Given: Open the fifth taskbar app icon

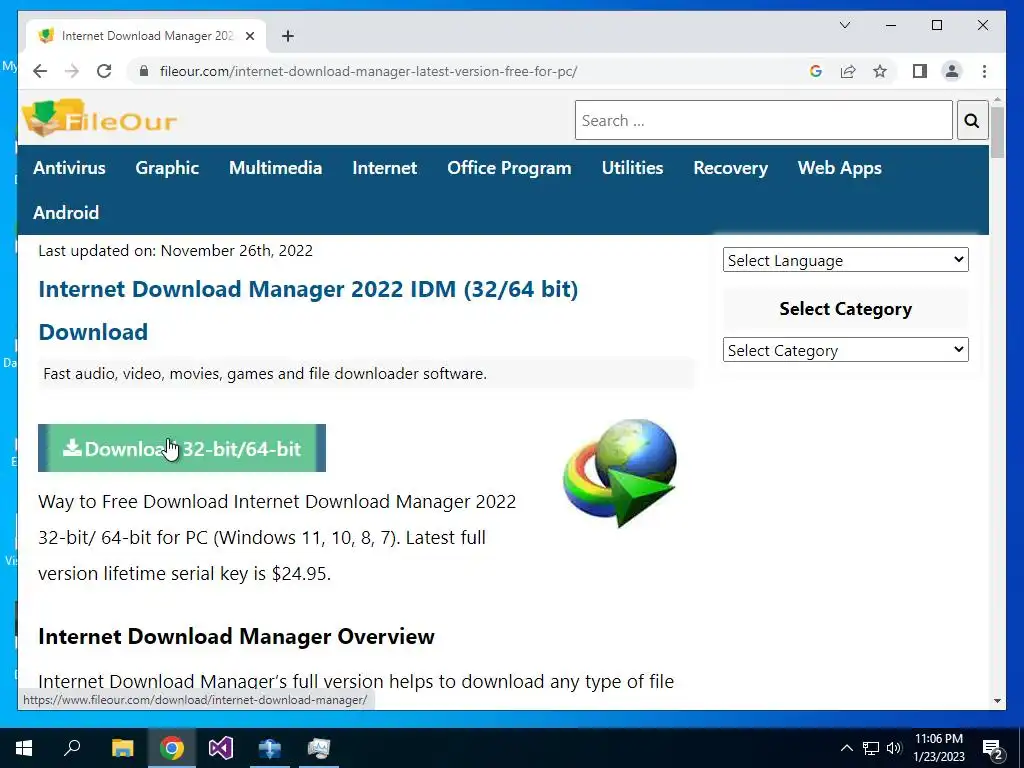Looking at the screenshot, I should click(319, 748).
